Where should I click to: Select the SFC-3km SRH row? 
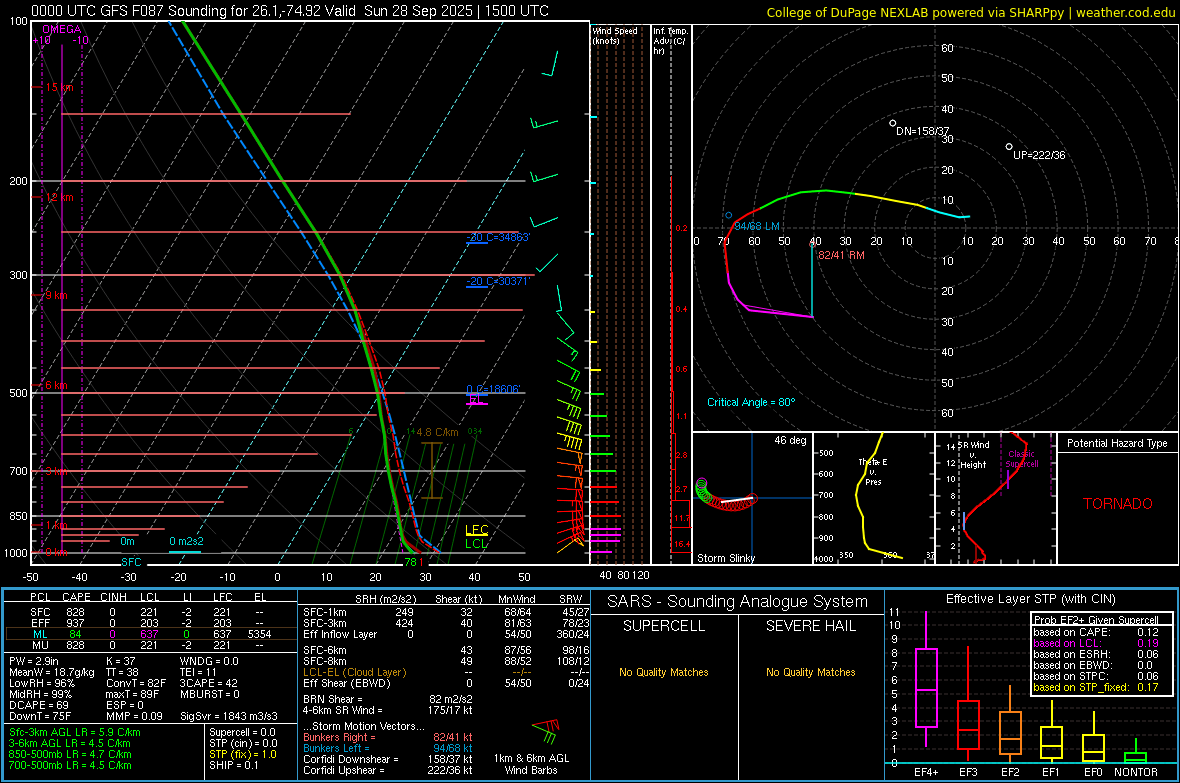446,623
